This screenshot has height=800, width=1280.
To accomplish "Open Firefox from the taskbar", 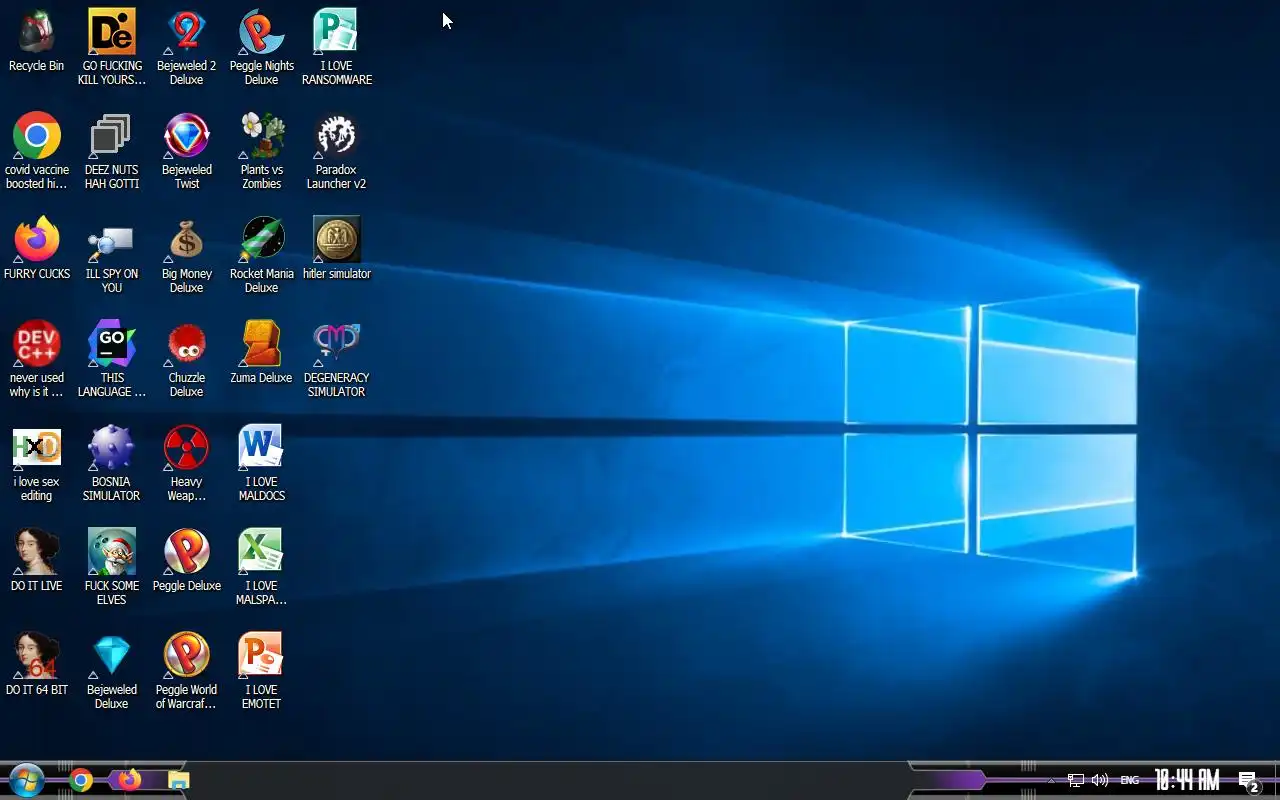I will click(130, 780).
